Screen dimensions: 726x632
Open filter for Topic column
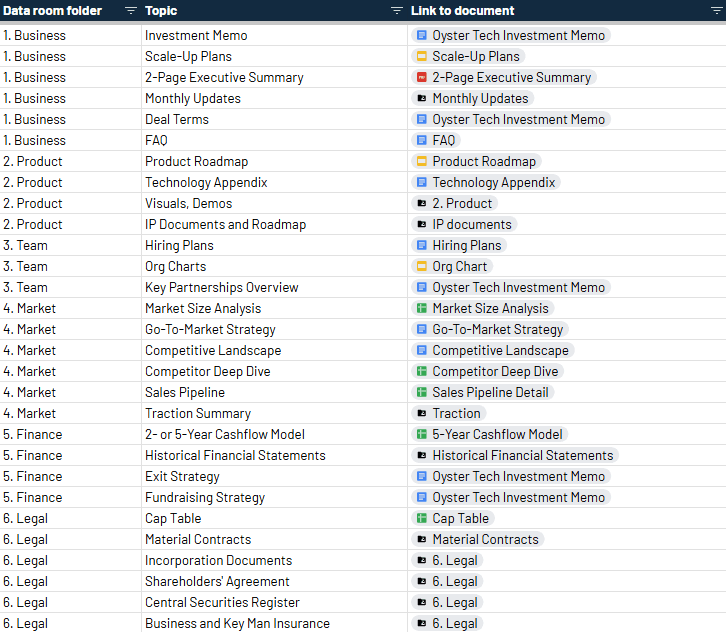(397, 10)
